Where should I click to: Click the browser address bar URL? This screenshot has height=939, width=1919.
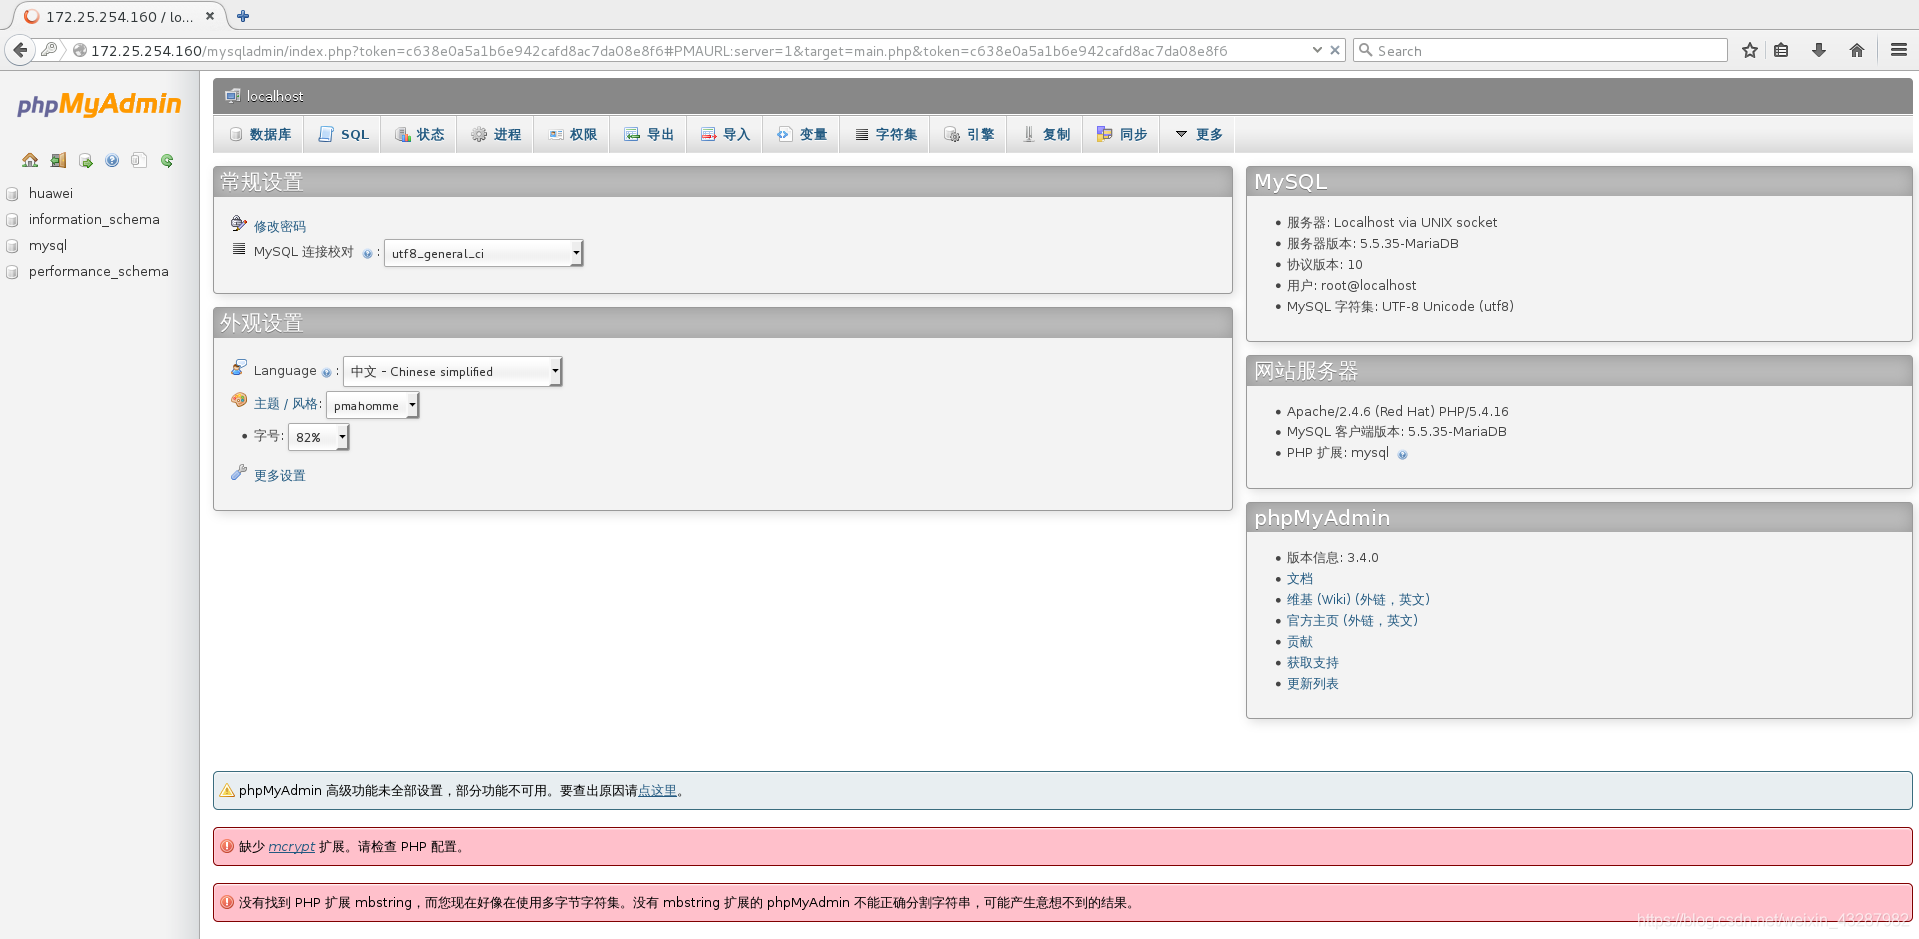click(659, 50)
